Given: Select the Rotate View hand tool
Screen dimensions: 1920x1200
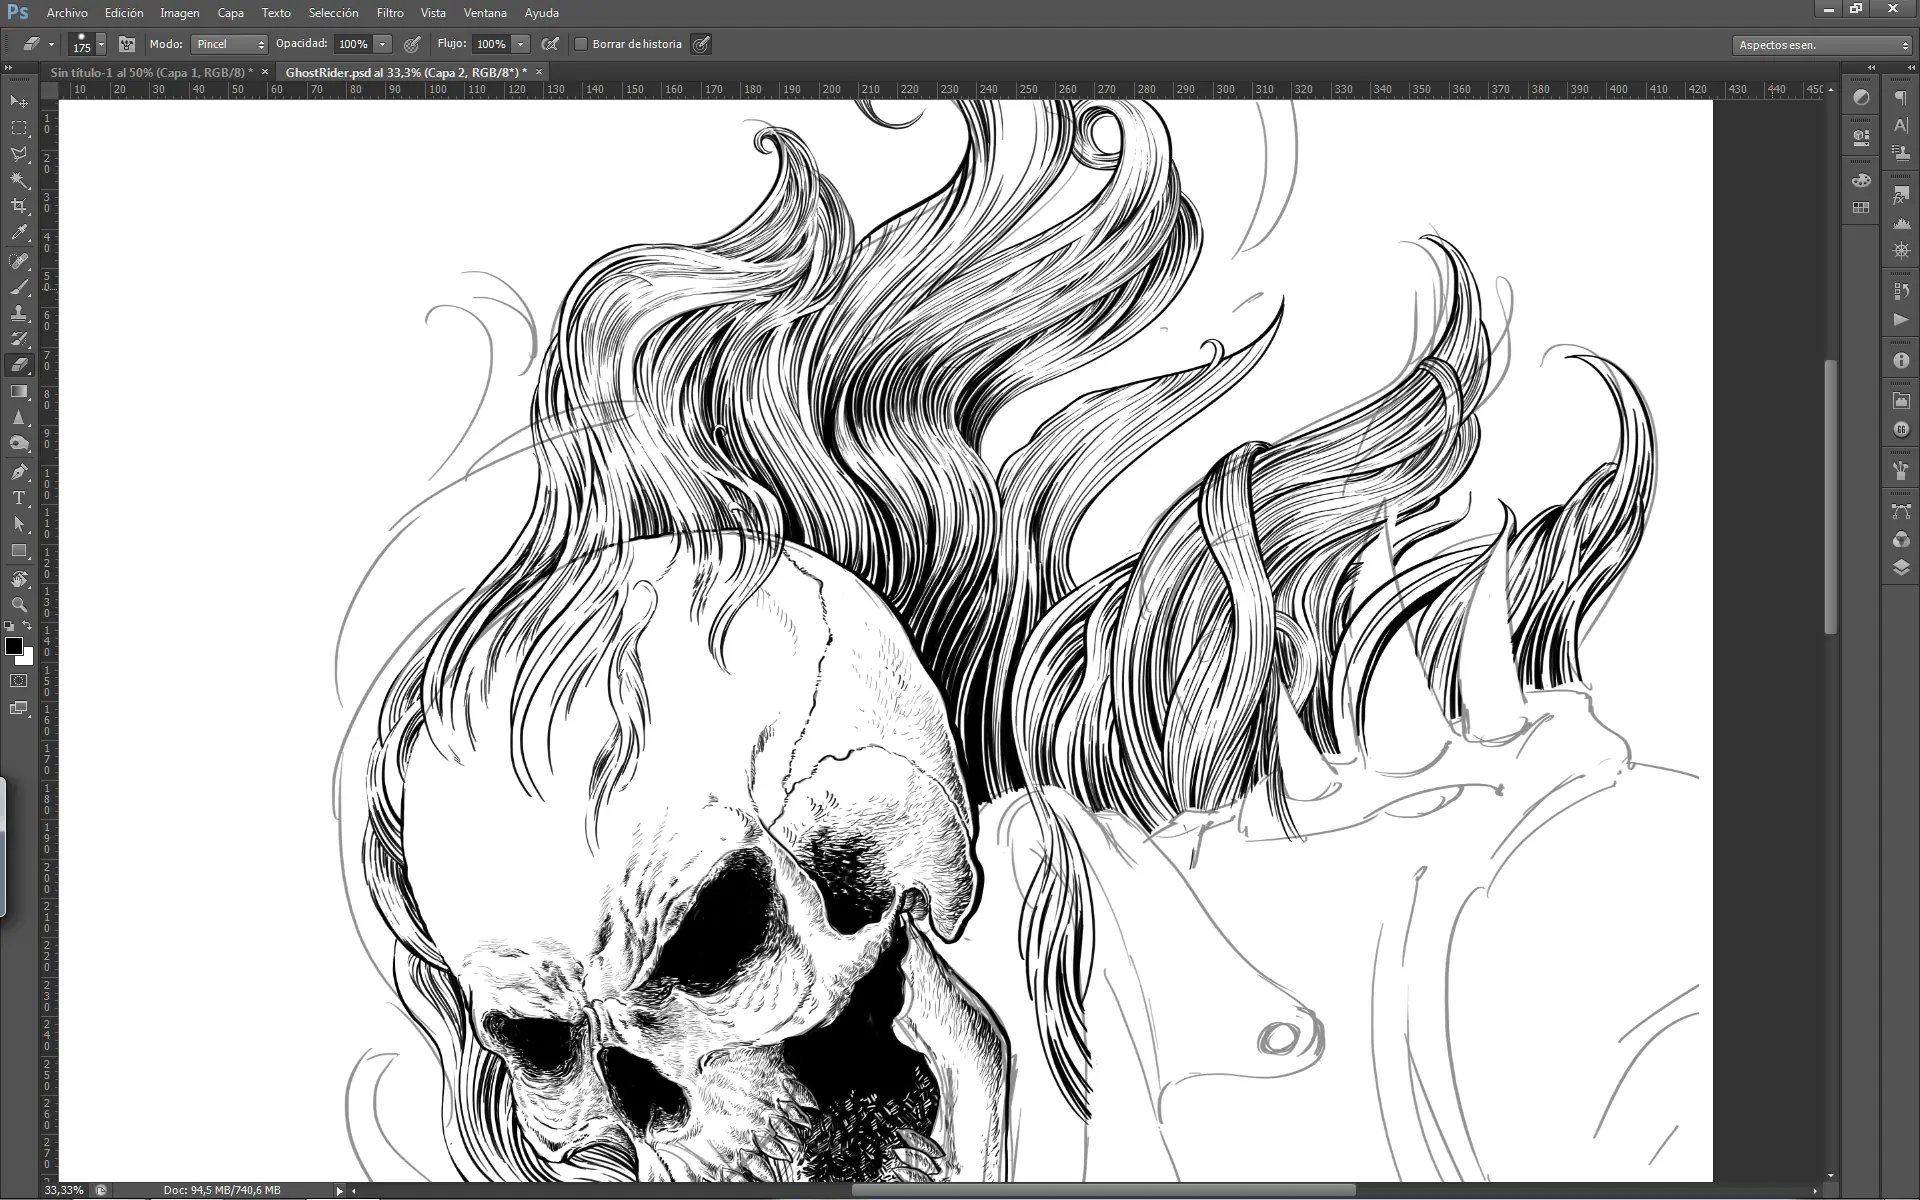Looking at the screenshot, I should pos(19,579).
